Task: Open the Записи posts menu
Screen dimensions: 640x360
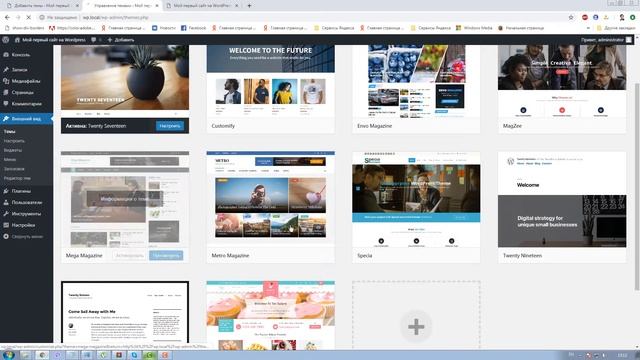Action: click(19, 70)
